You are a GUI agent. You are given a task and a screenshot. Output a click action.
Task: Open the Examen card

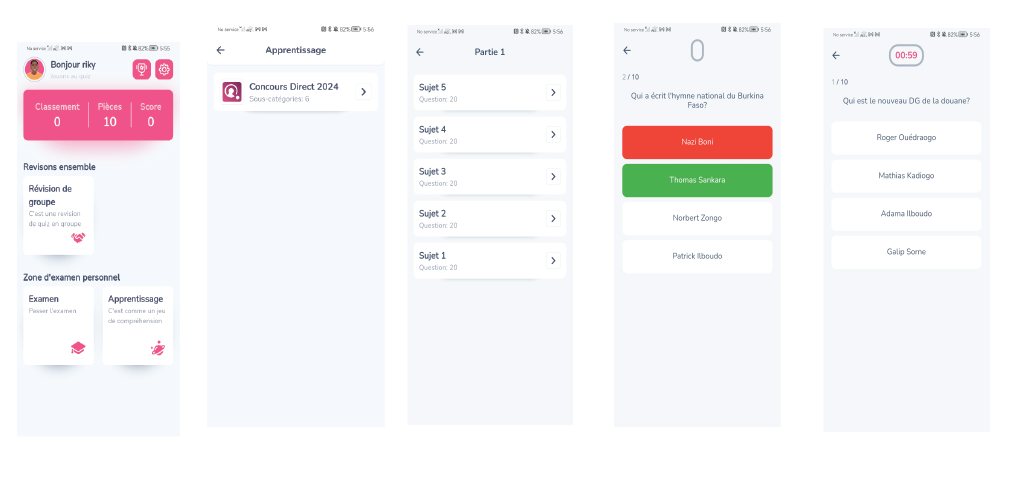pyautogui.click(x=59, y=325)
